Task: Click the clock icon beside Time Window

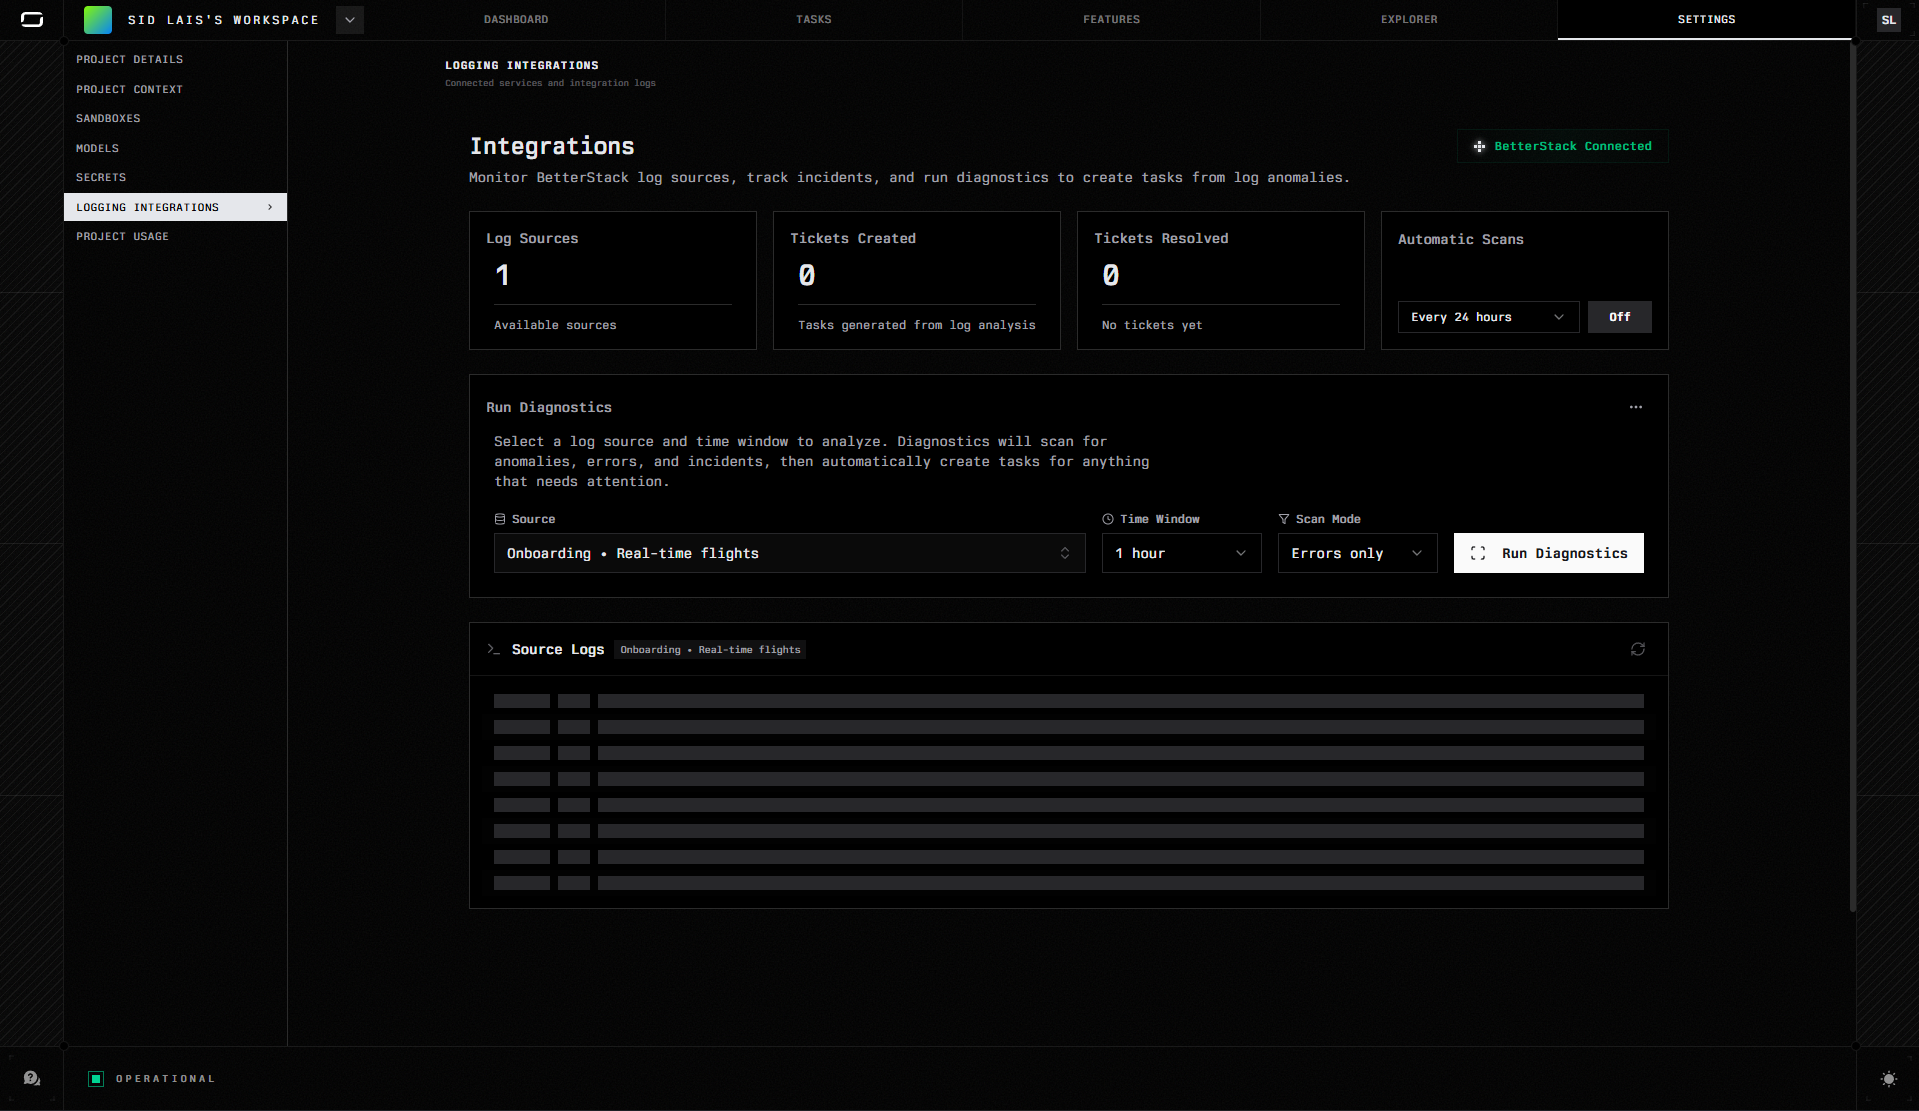Action: 1108,519
